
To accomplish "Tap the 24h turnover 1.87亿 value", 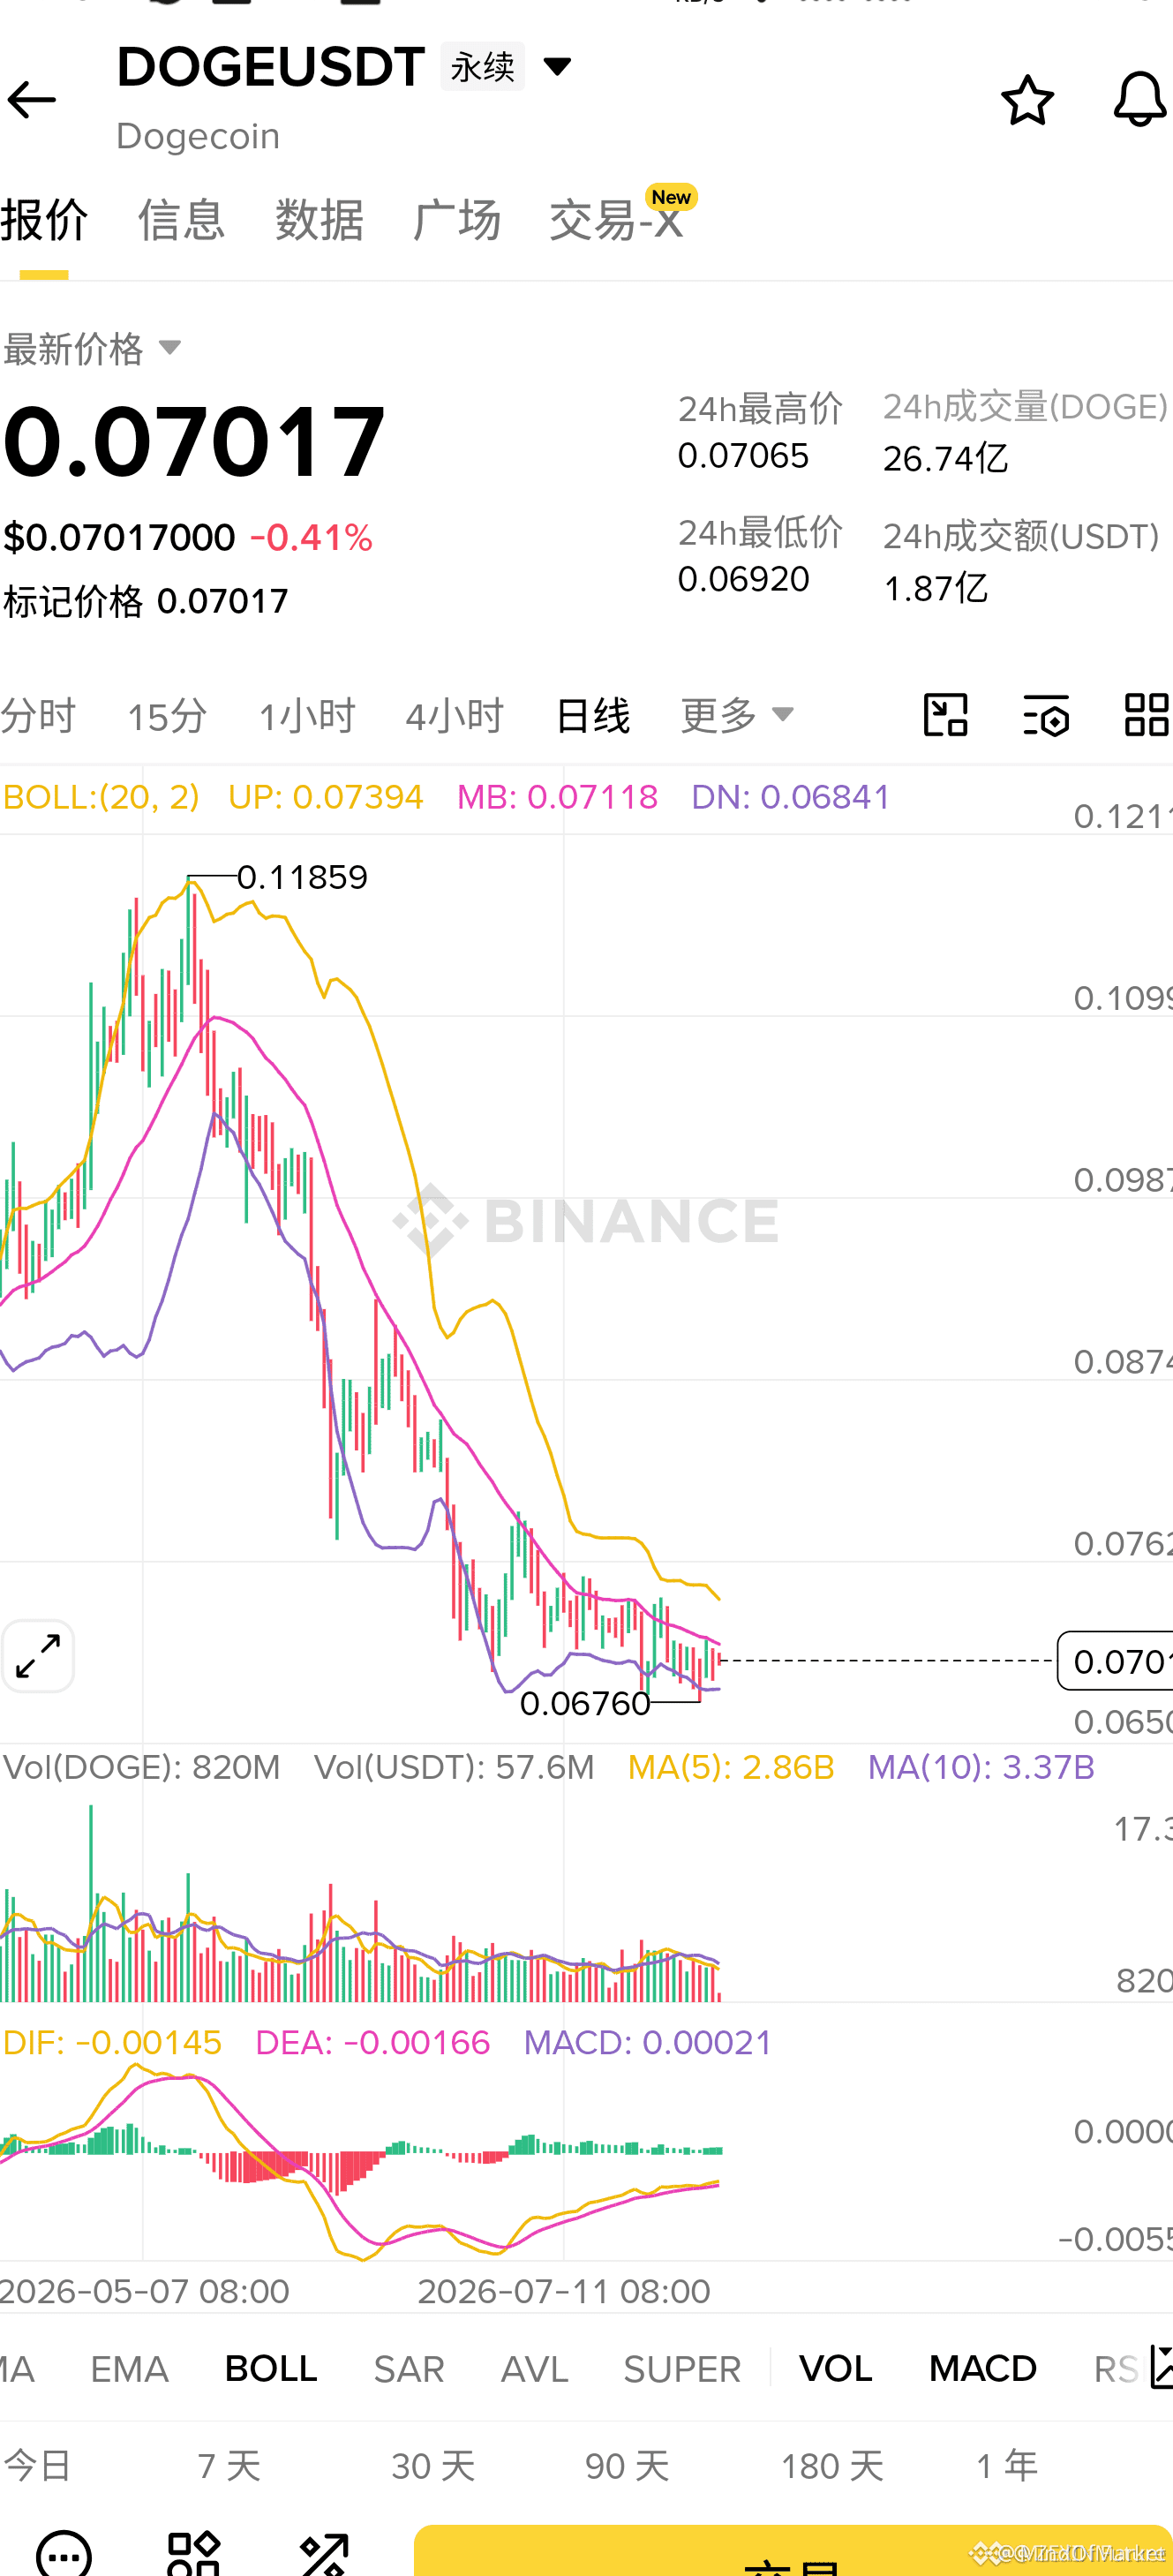I will 935,588.
